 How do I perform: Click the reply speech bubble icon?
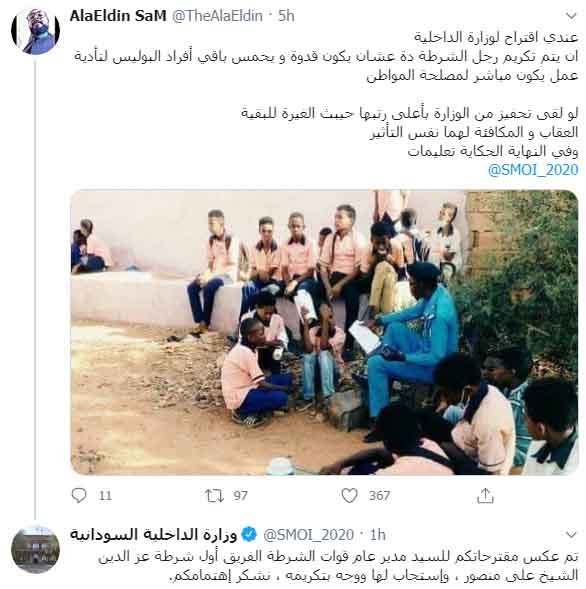[x=79, y=495]
